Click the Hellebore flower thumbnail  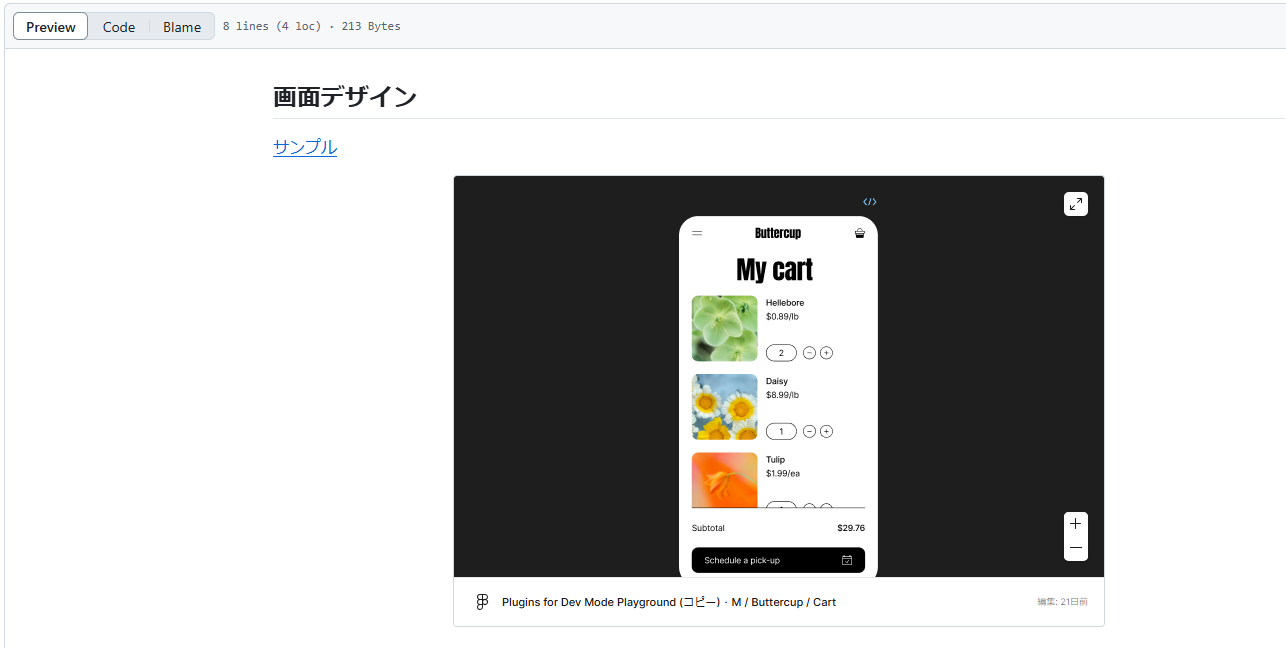click(724, 328)
